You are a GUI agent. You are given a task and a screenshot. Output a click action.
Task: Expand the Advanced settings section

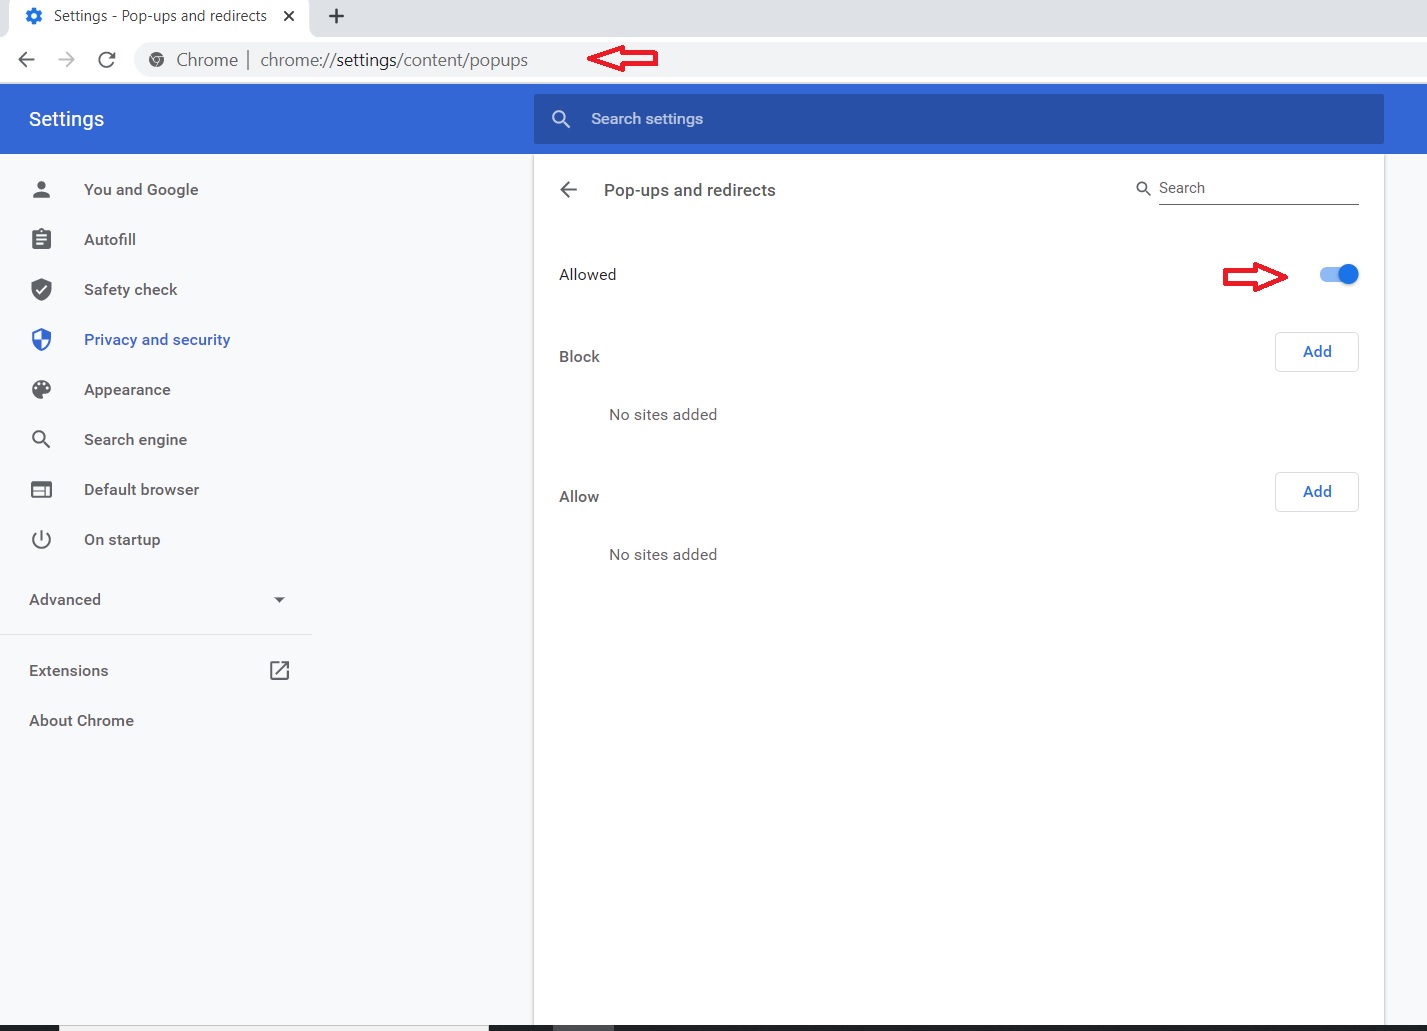tap(157, 600)
